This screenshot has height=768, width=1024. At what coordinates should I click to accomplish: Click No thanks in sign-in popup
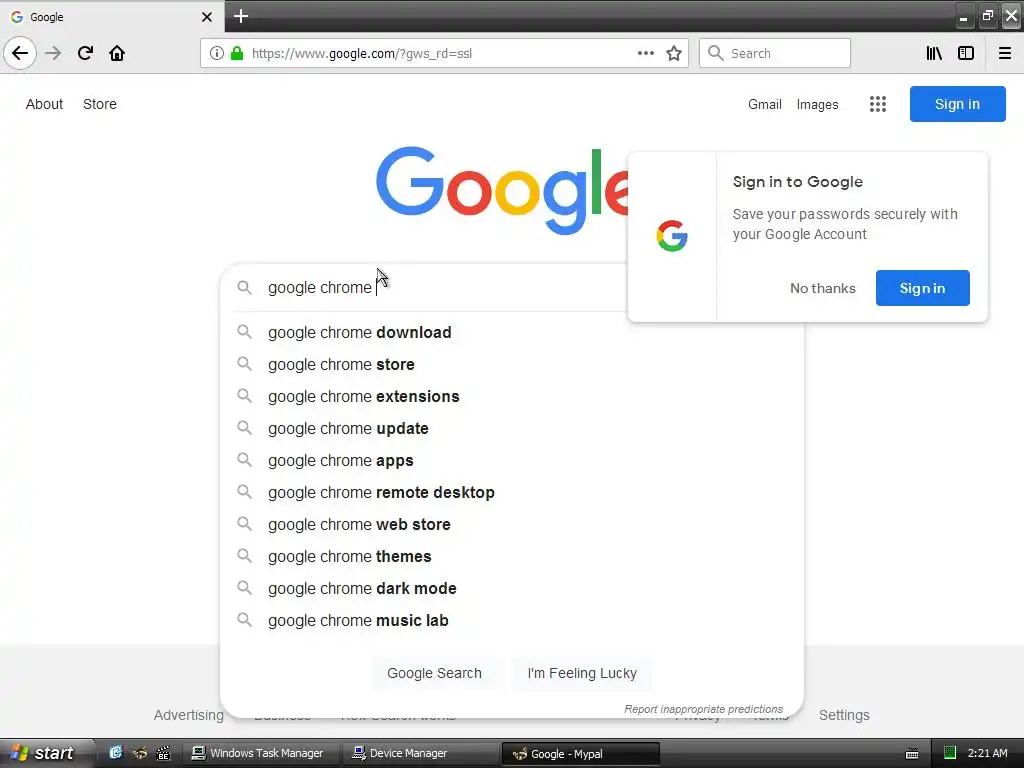click(823, 288)
